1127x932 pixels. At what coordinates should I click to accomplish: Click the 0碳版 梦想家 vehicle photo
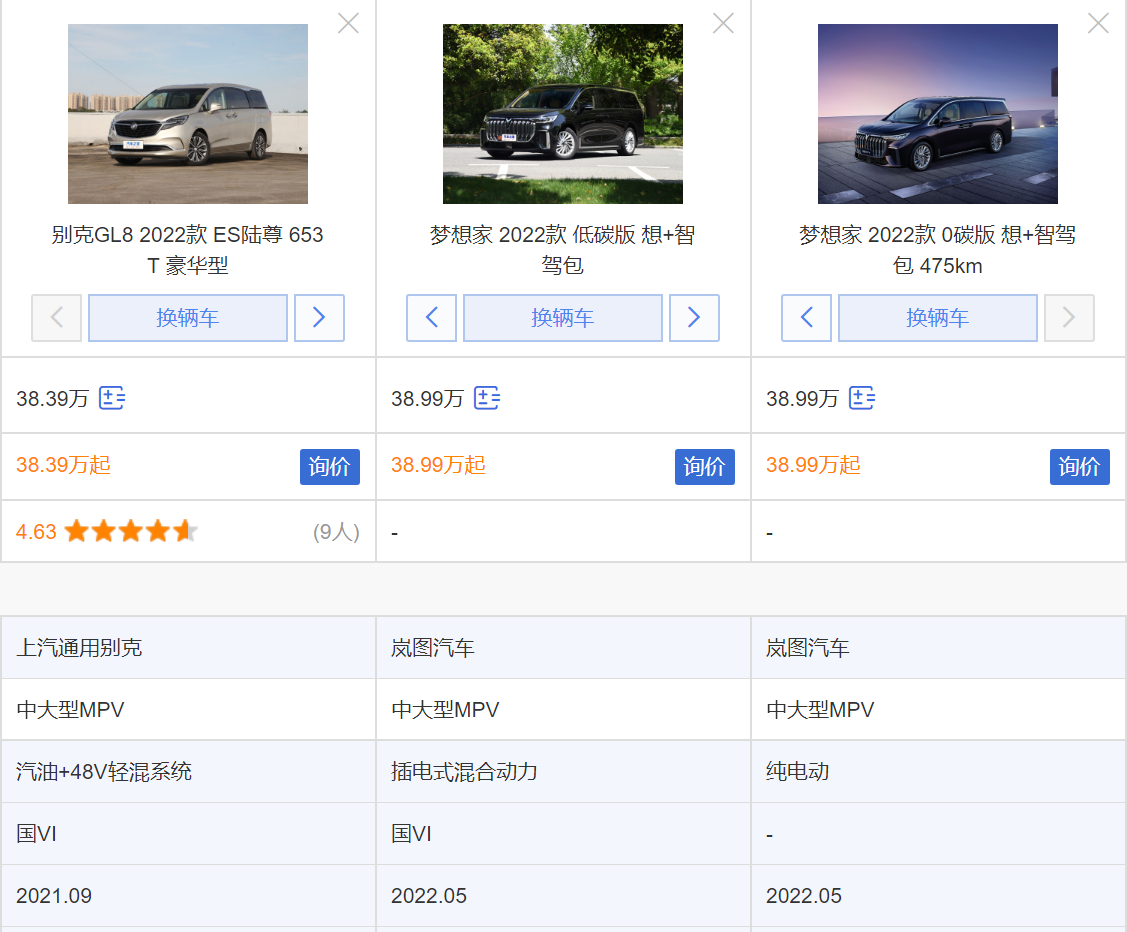pos(937,113)
